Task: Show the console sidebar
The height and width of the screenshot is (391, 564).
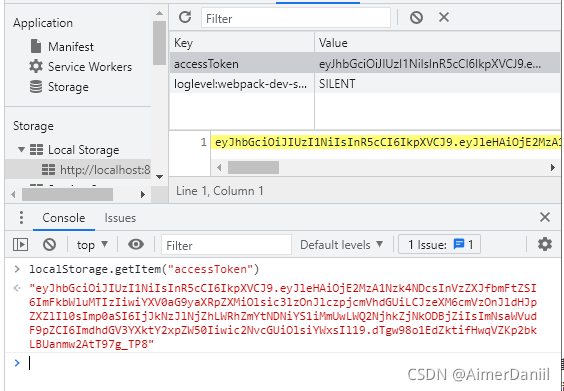Action: (x=21, y=245)
